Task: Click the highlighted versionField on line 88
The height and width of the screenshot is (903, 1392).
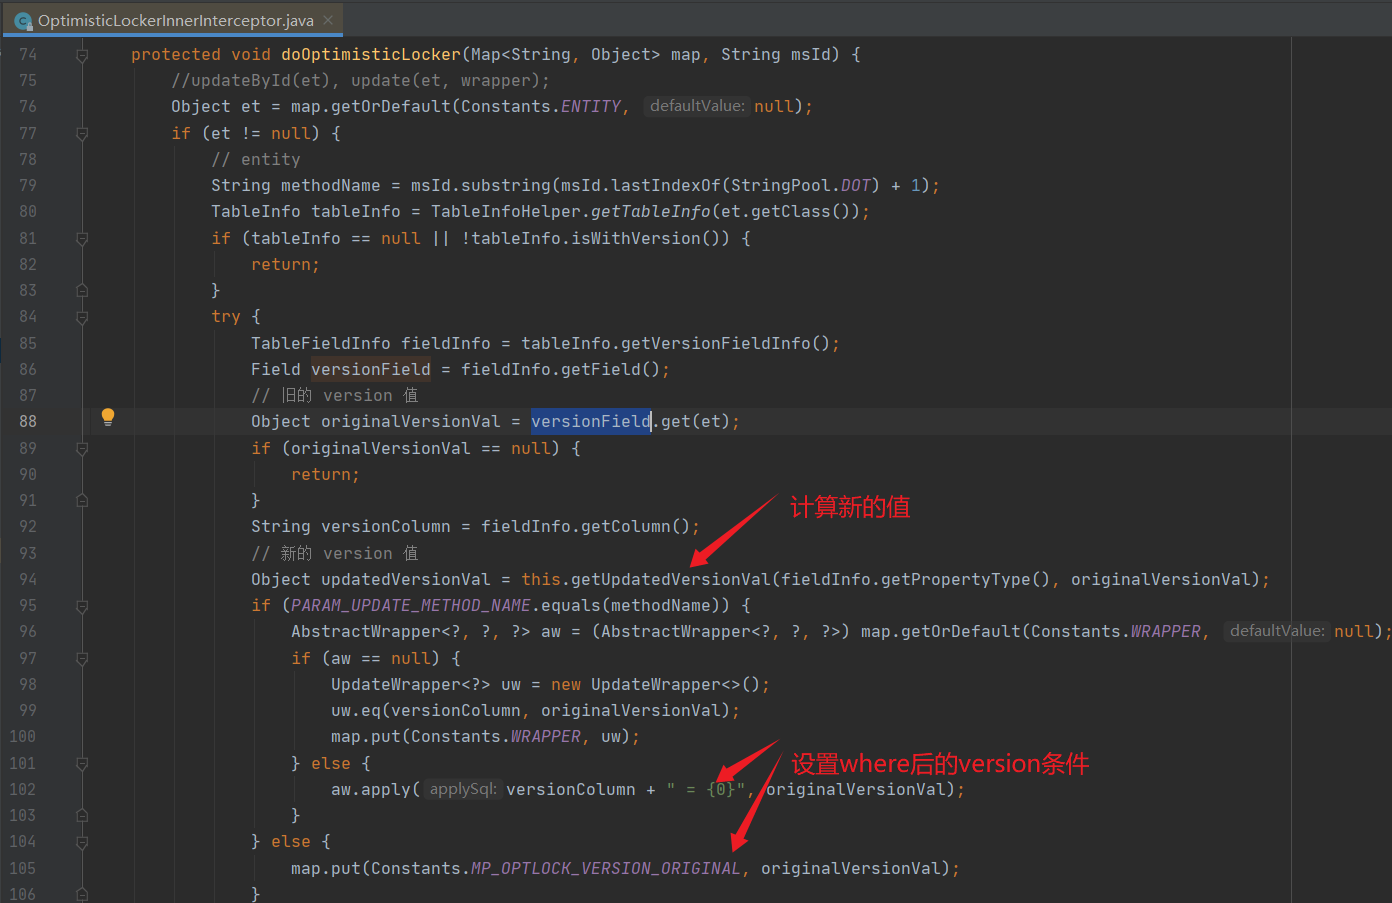Action: coord(591,422)
